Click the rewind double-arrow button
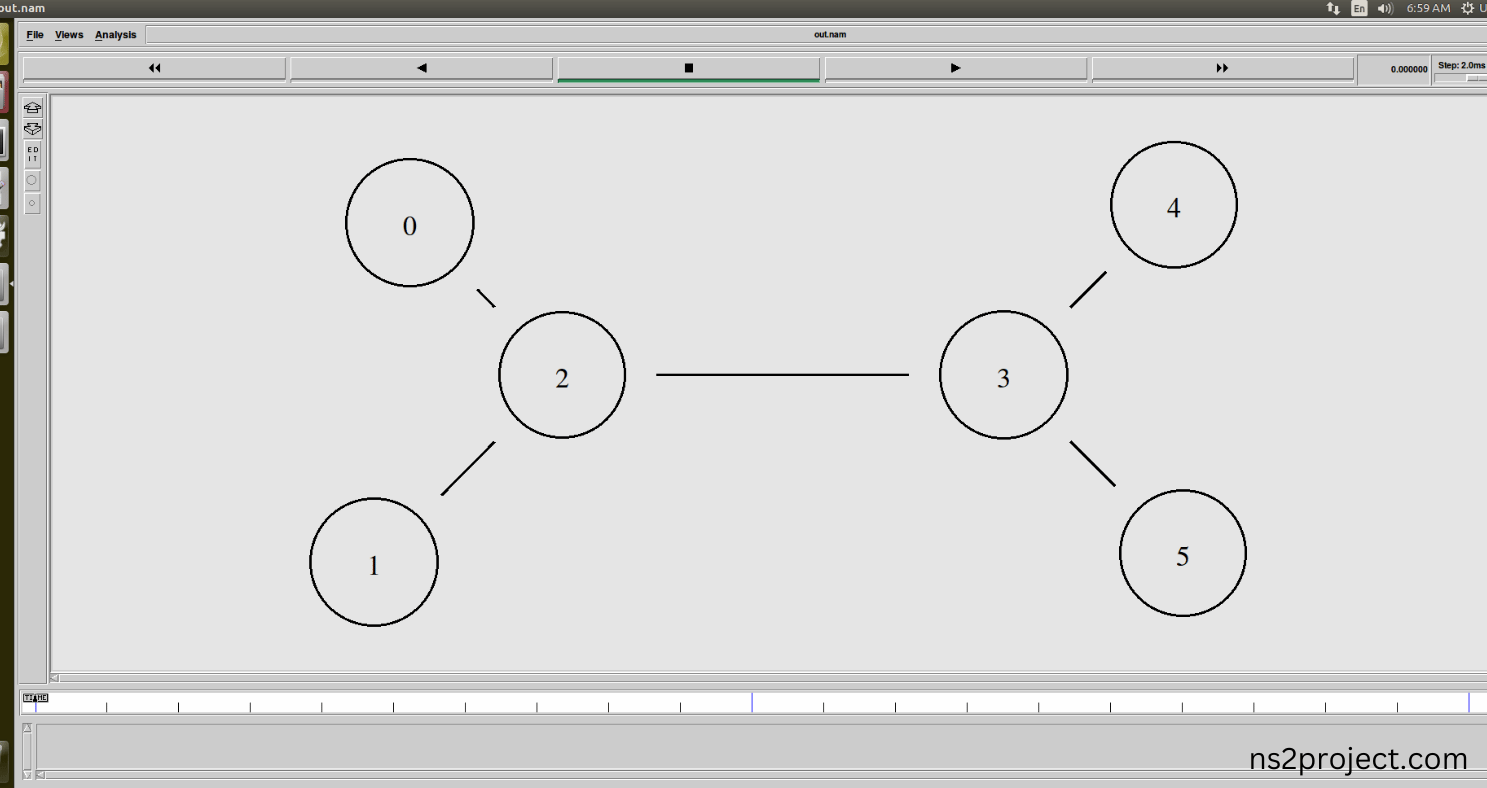Screen dimensions: 1487x788 coord(154,68)
